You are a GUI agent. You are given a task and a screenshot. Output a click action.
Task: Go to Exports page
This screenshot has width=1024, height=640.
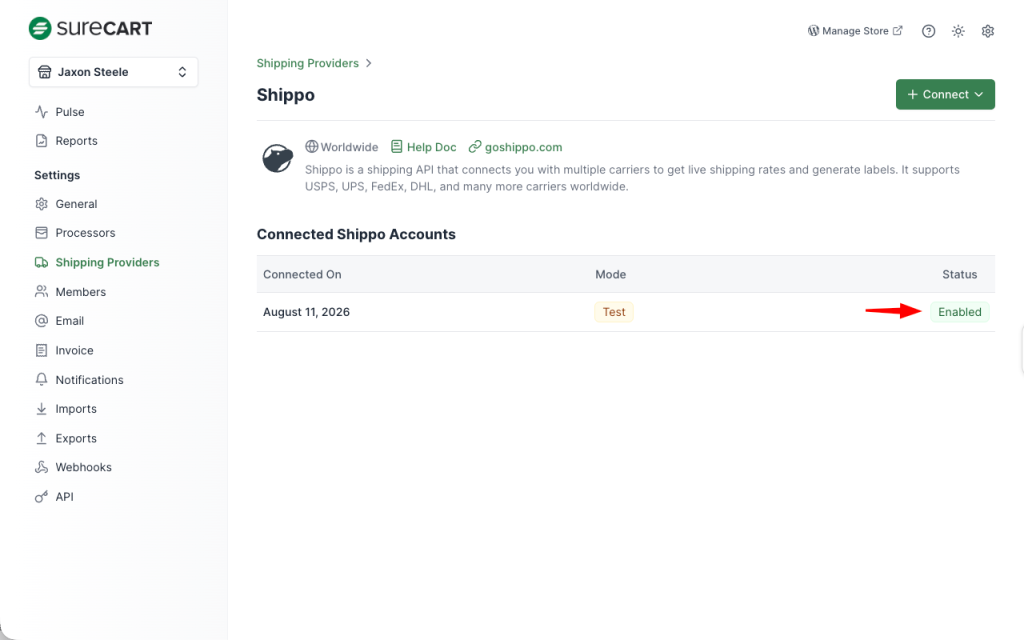click(x=76, y=438)
